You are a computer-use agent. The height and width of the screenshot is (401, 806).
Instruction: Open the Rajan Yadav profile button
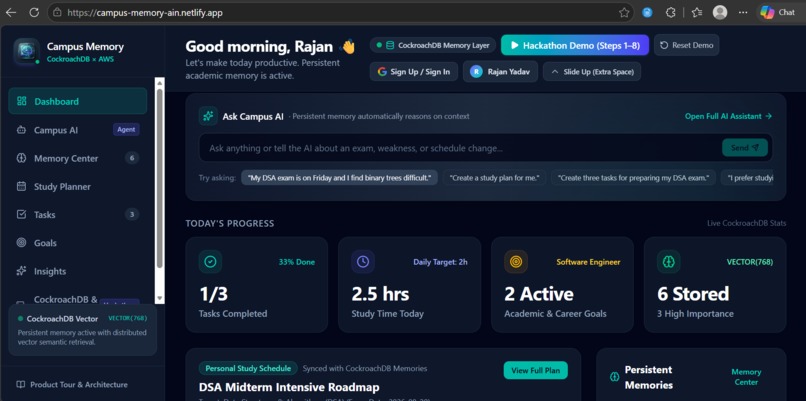click(500, 72)
